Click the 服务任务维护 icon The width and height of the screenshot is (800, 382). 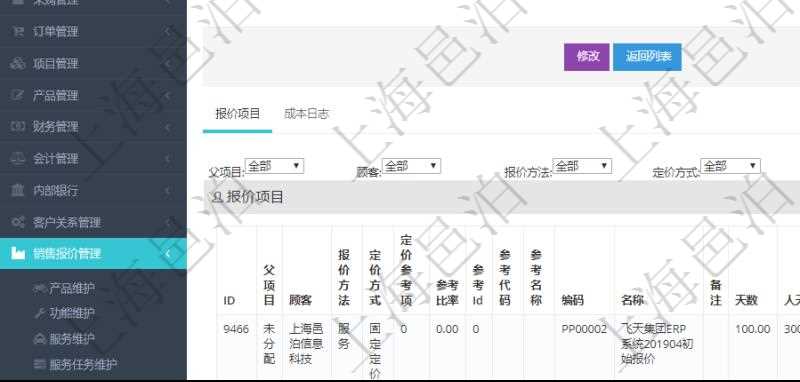40,364
